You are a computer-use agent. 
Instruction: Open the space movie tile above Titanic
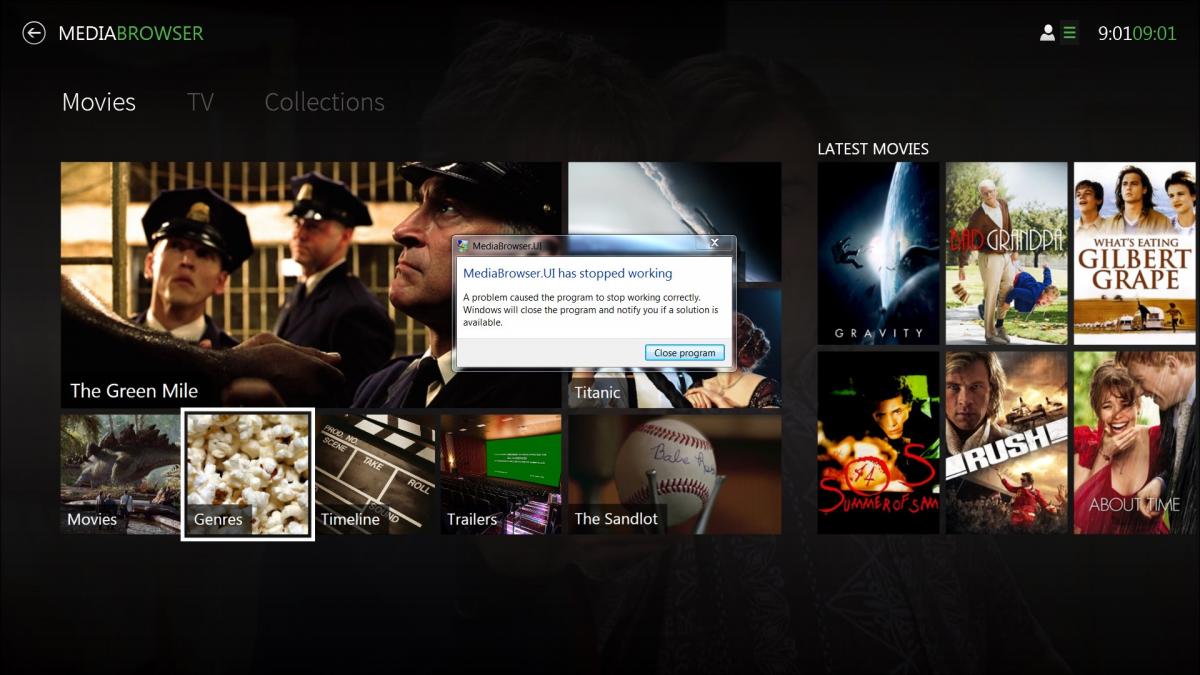(x=675, y=222)
